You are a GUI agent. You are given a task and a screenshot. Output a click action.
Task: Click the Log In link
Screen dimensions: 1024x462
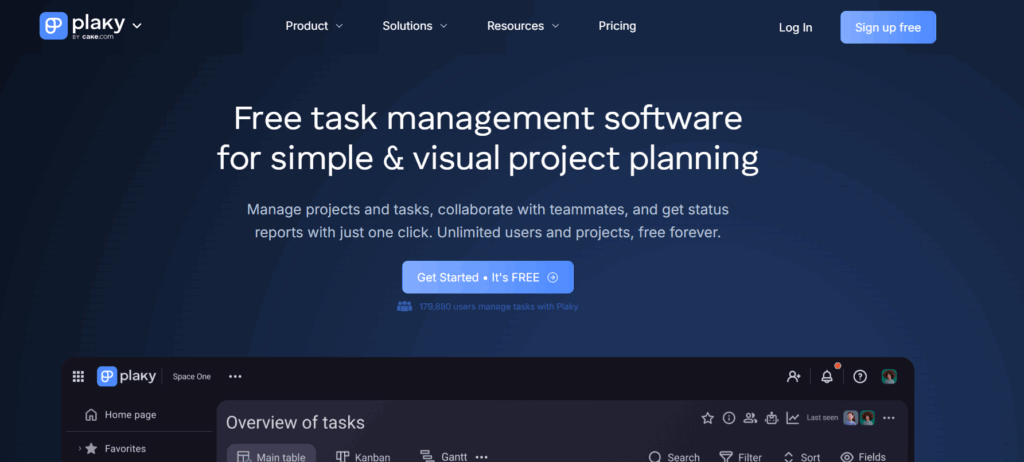point(795,27)
